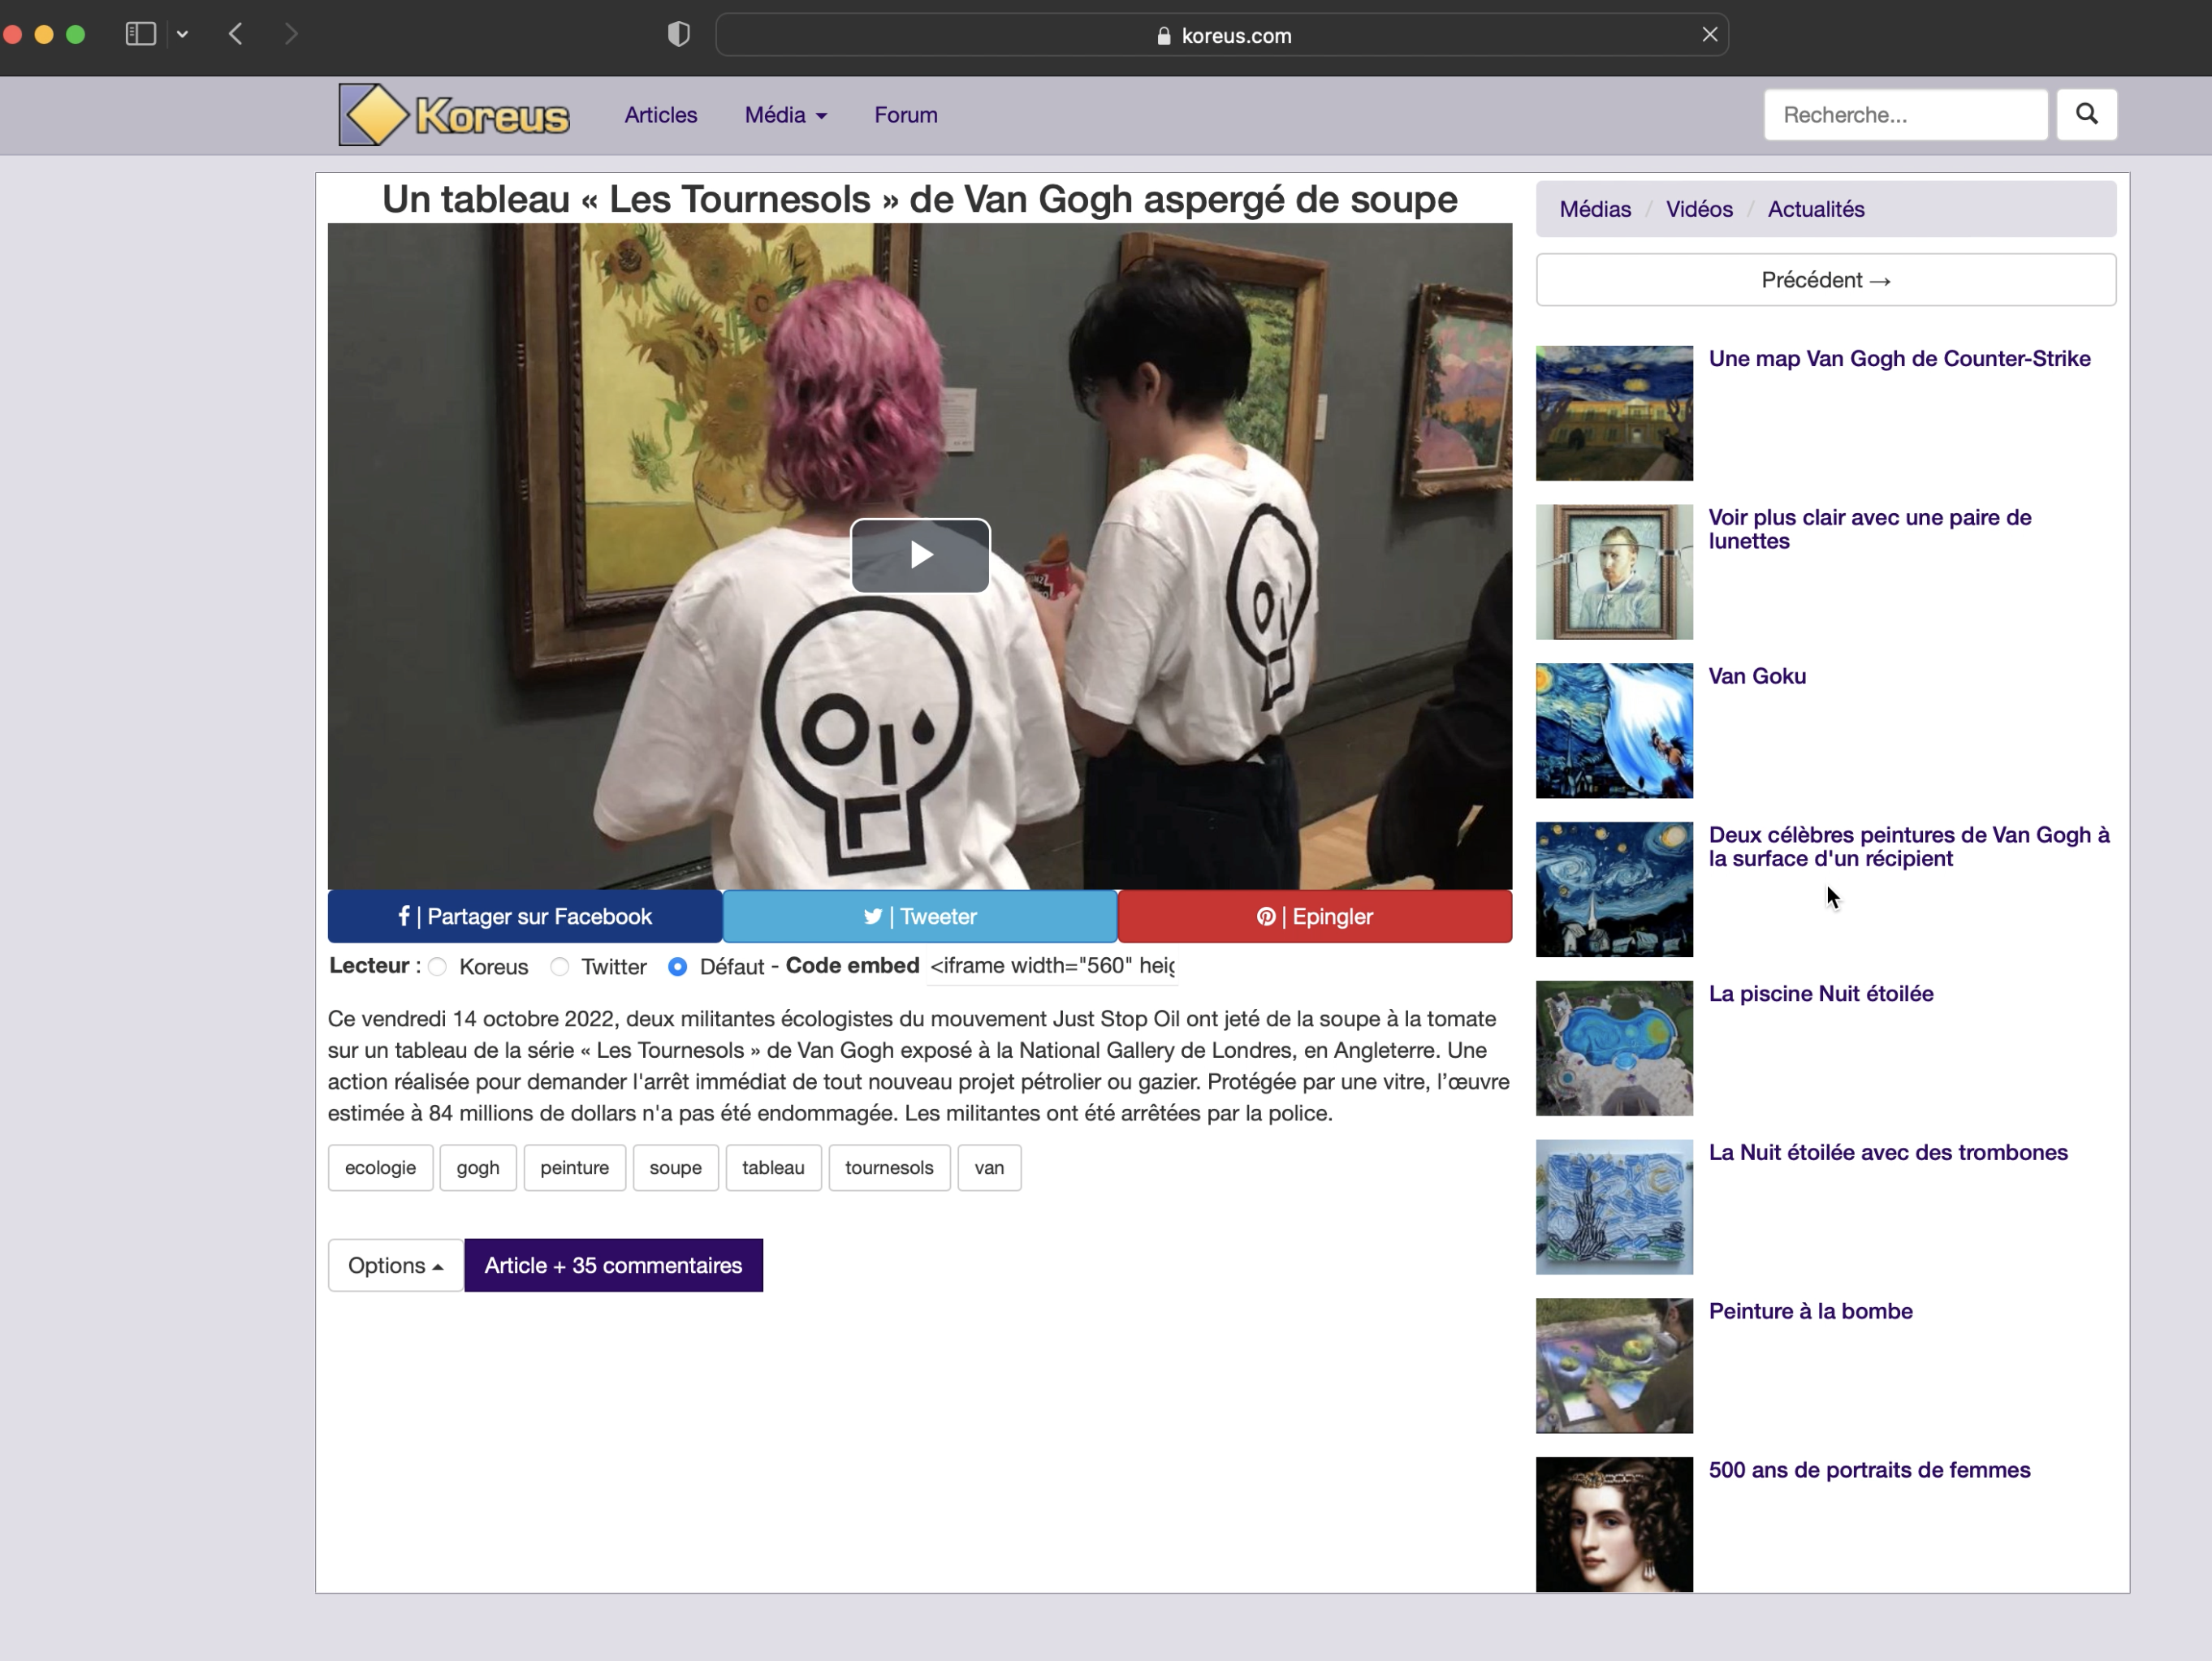Click the Koreus logo
Viewport: 2212px width, 1661px height.
click(x=454, y=115)
